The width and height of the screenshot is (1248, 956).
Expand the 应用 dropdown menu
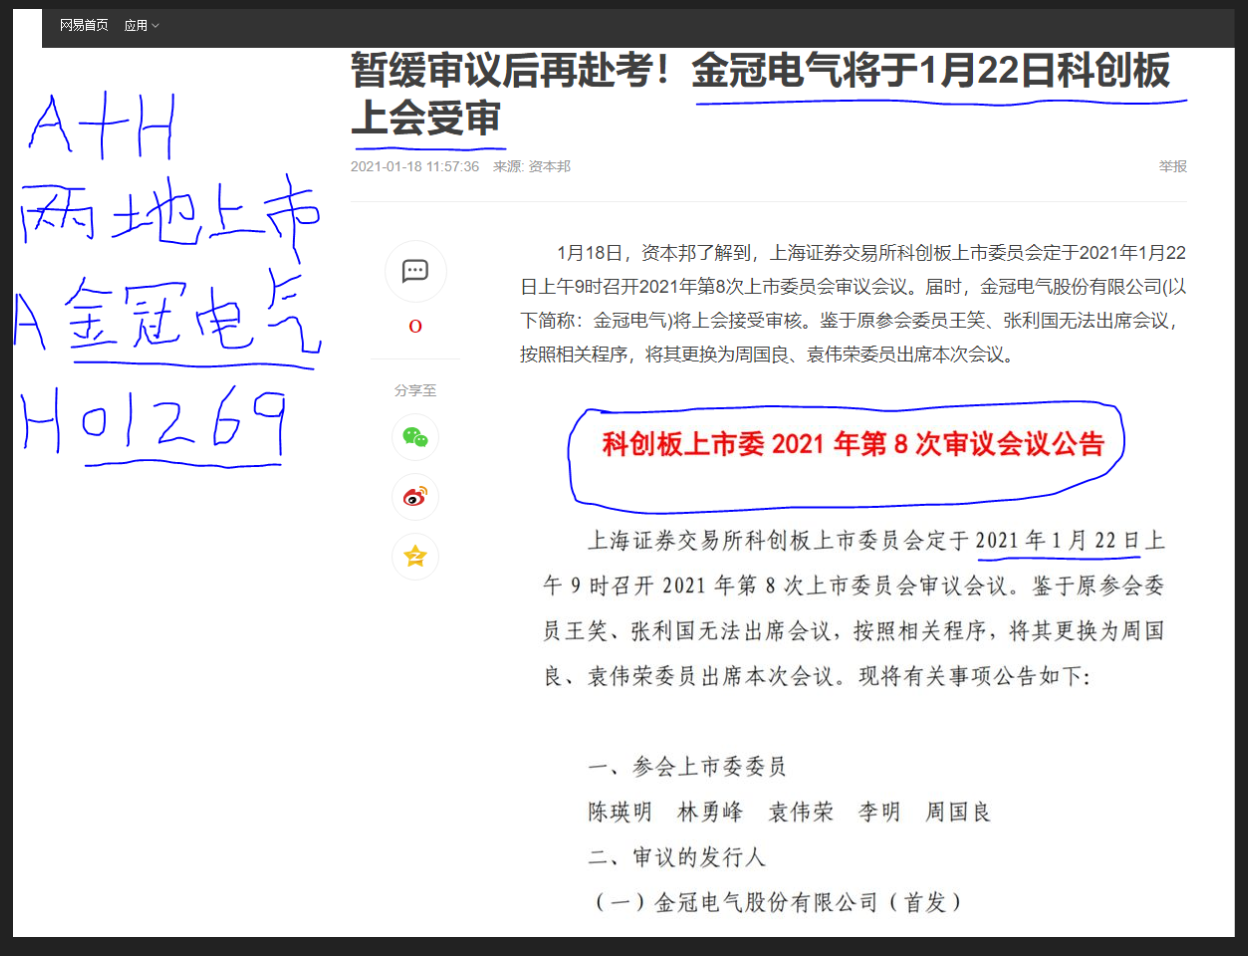(x=141, y=25)
